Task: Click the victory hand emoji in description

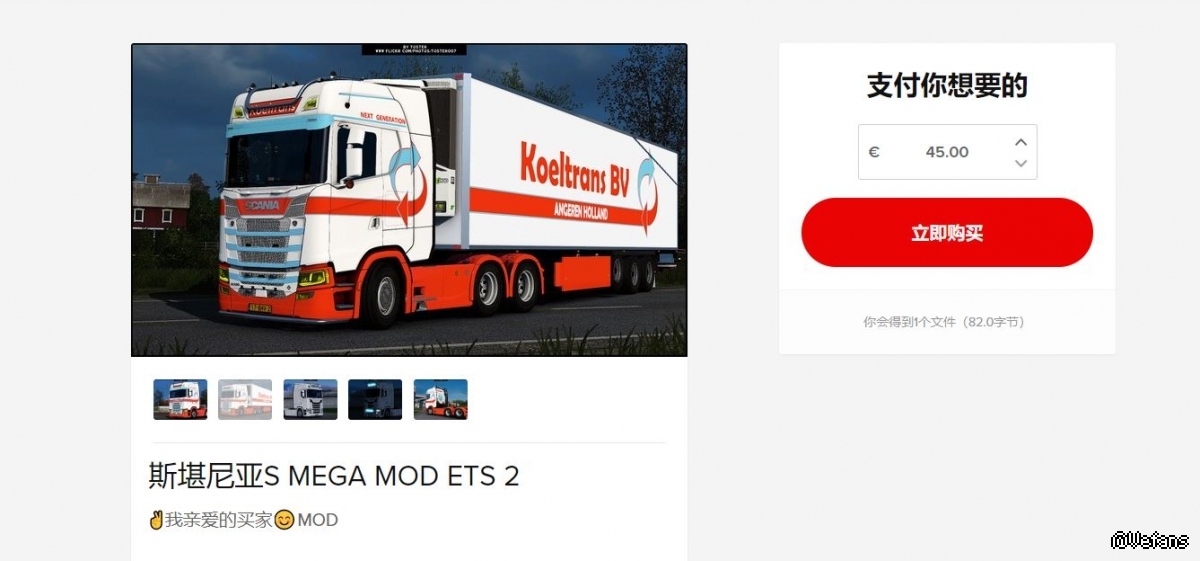Action: pos(156,520)
